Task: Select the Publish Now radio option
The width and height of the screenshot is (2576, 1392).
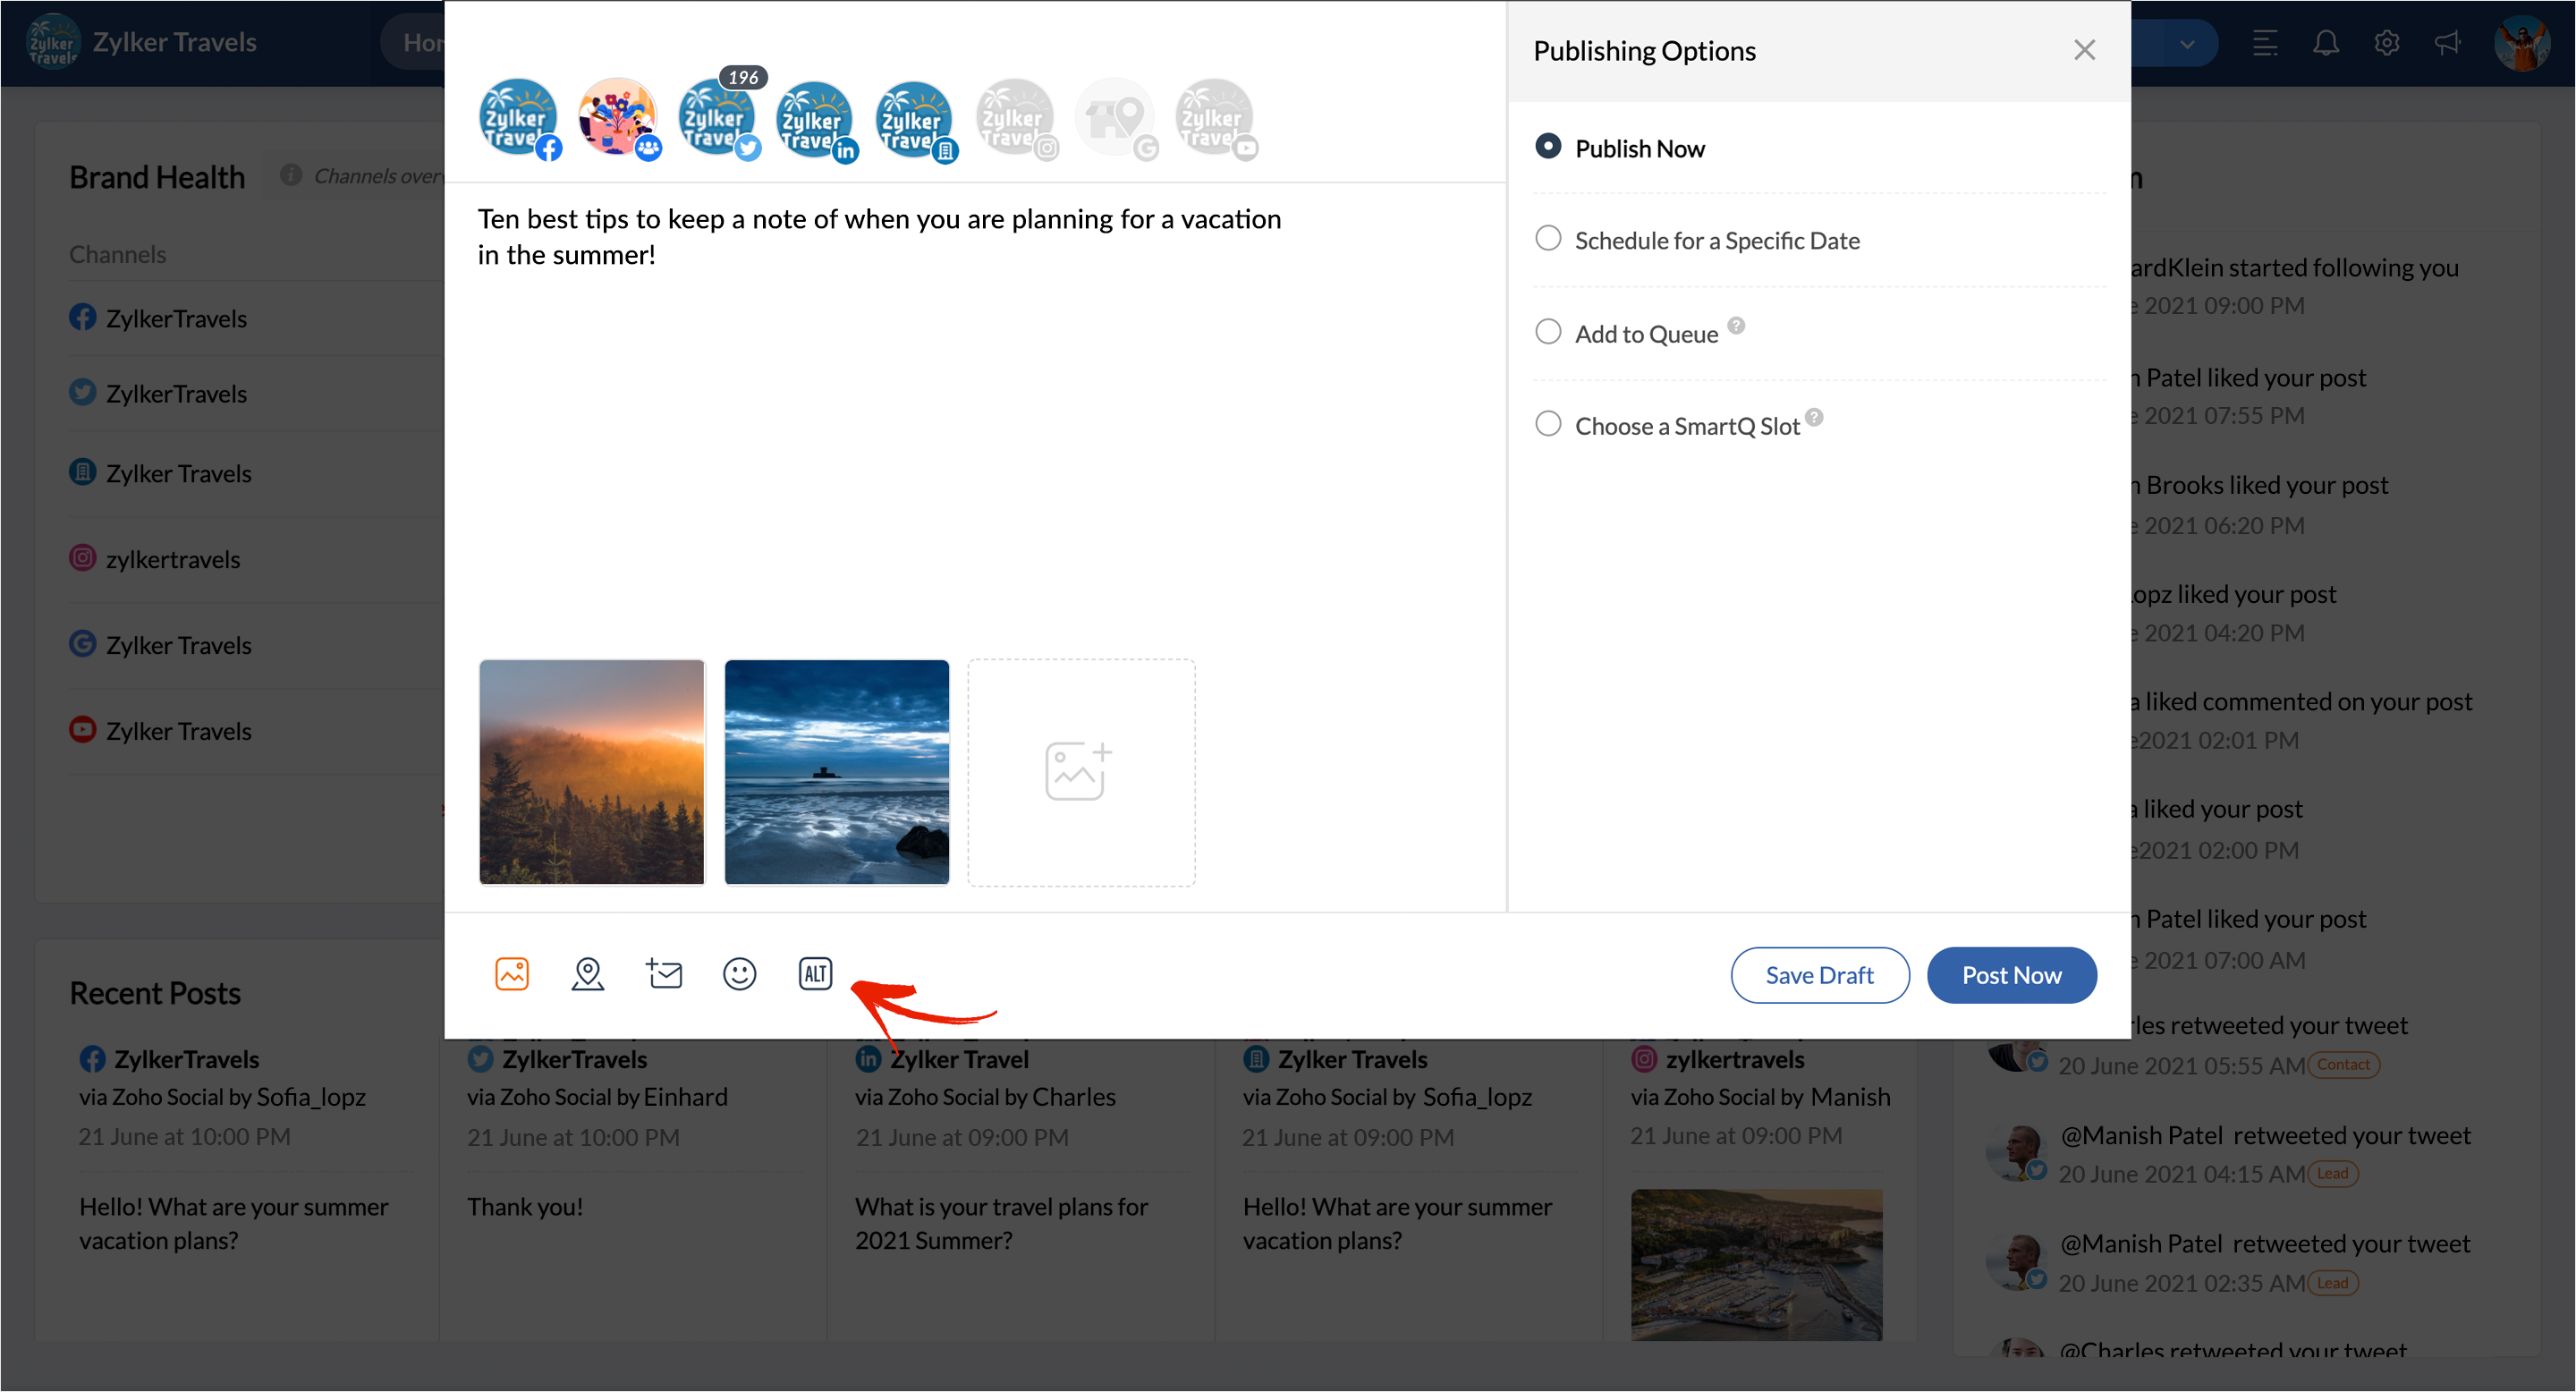Action: 1548,147
